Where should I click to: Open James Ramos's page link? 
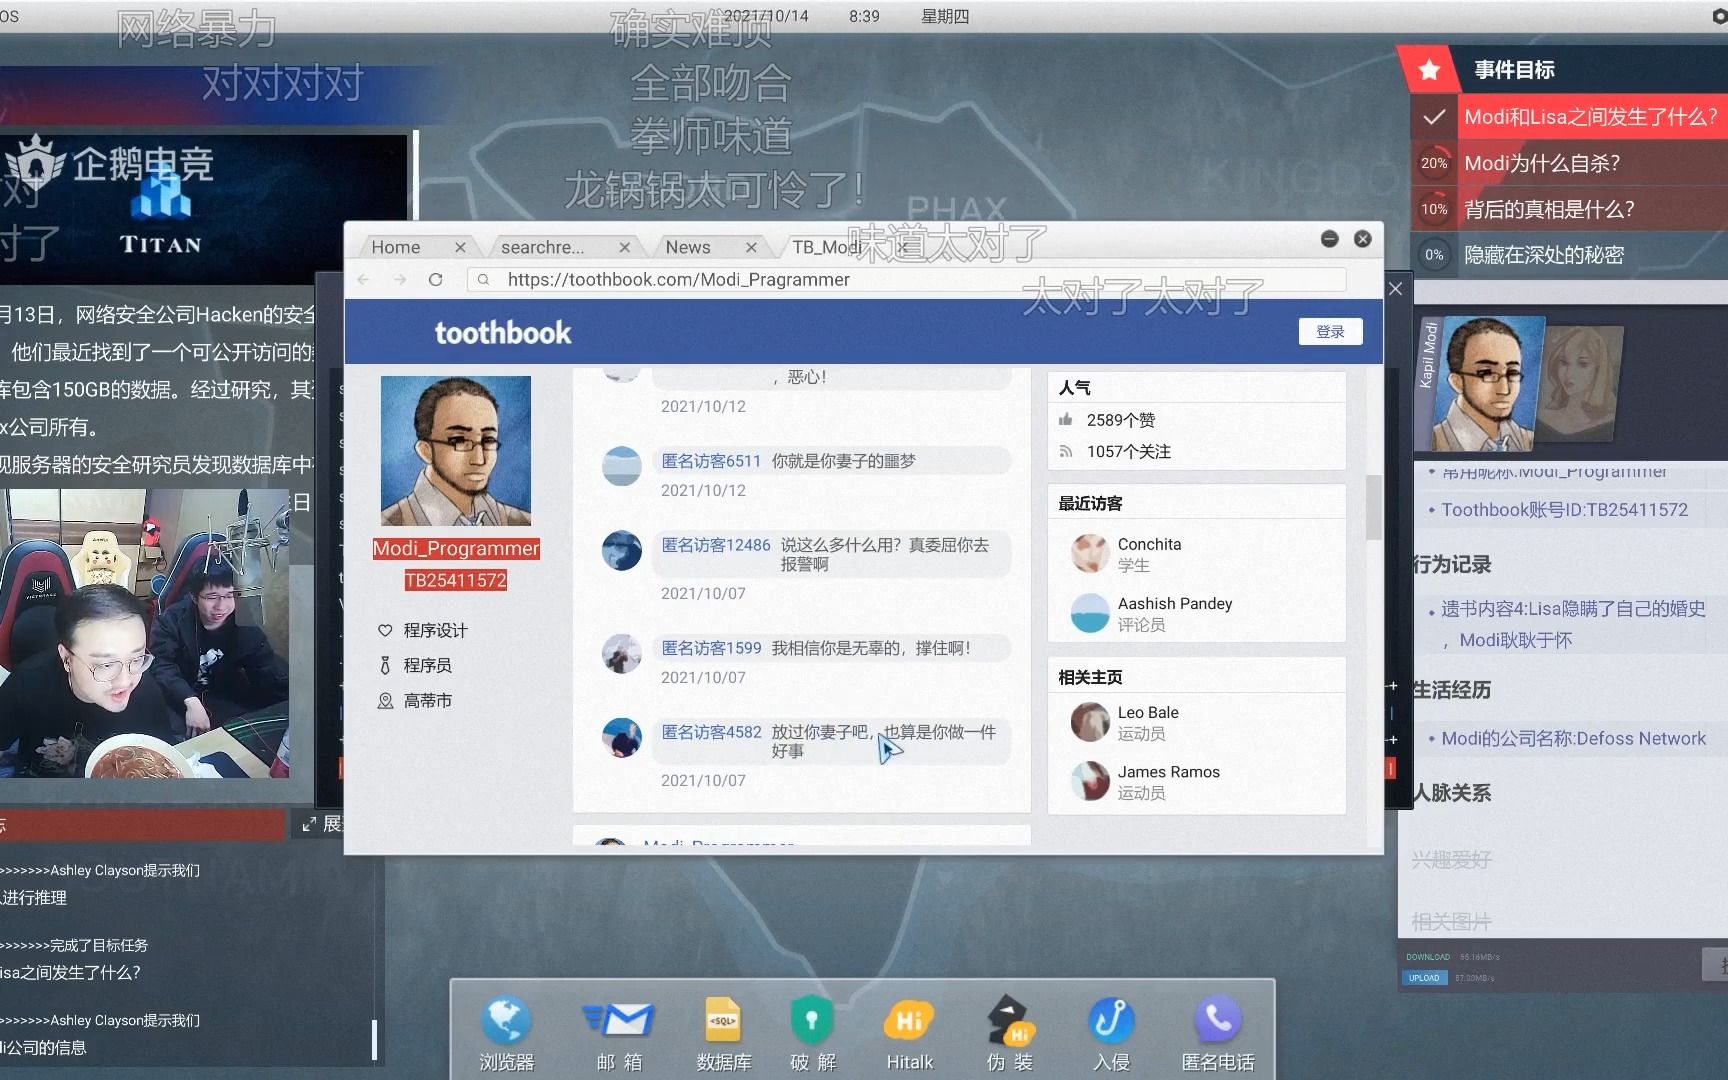pyautogui.click(x=1168, y=771)
